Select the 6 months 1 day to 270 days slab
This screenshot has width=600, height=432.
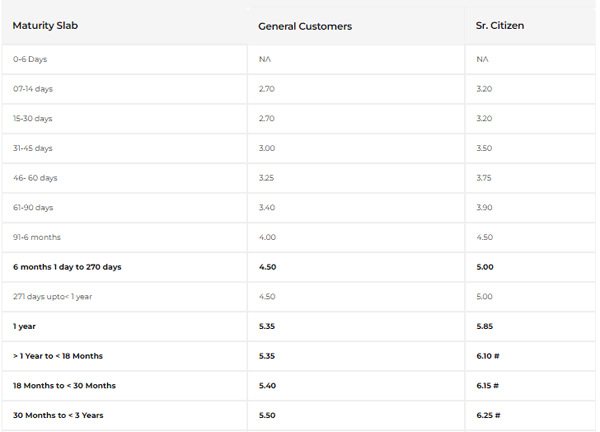point(65,267)
